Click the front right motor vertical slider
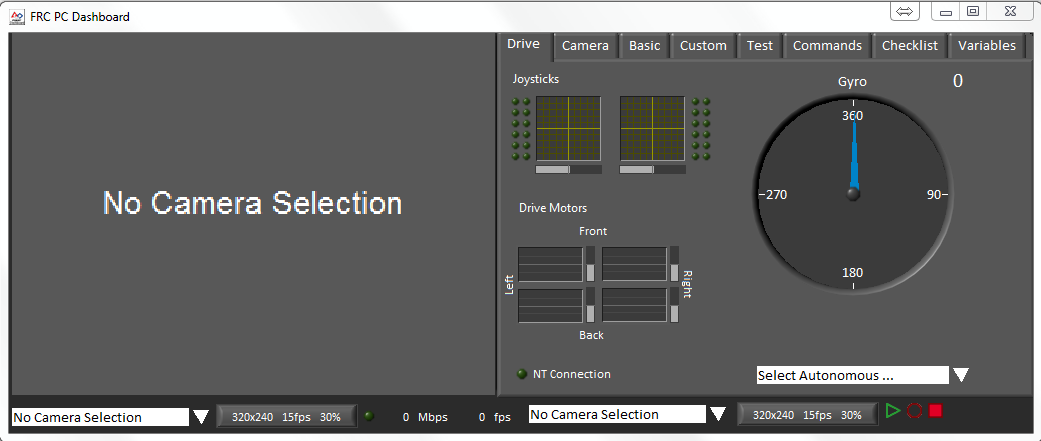The image size is (1041, 441). 675,264
